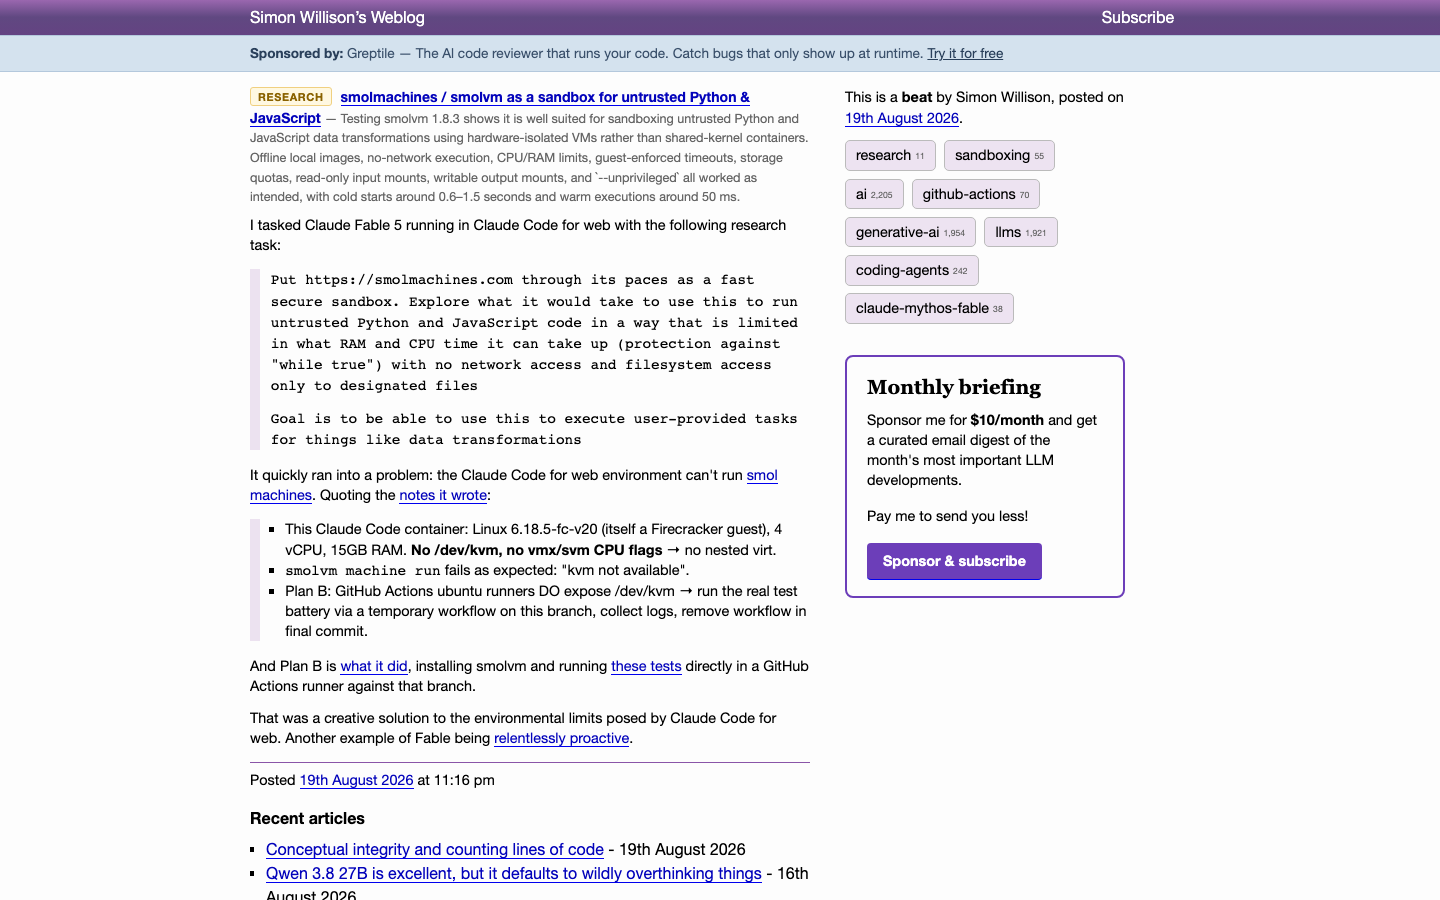Click the 'at 11:16 pm' posted time text
The width and height of the screenshot is (1440, 900).
point(456,780)
